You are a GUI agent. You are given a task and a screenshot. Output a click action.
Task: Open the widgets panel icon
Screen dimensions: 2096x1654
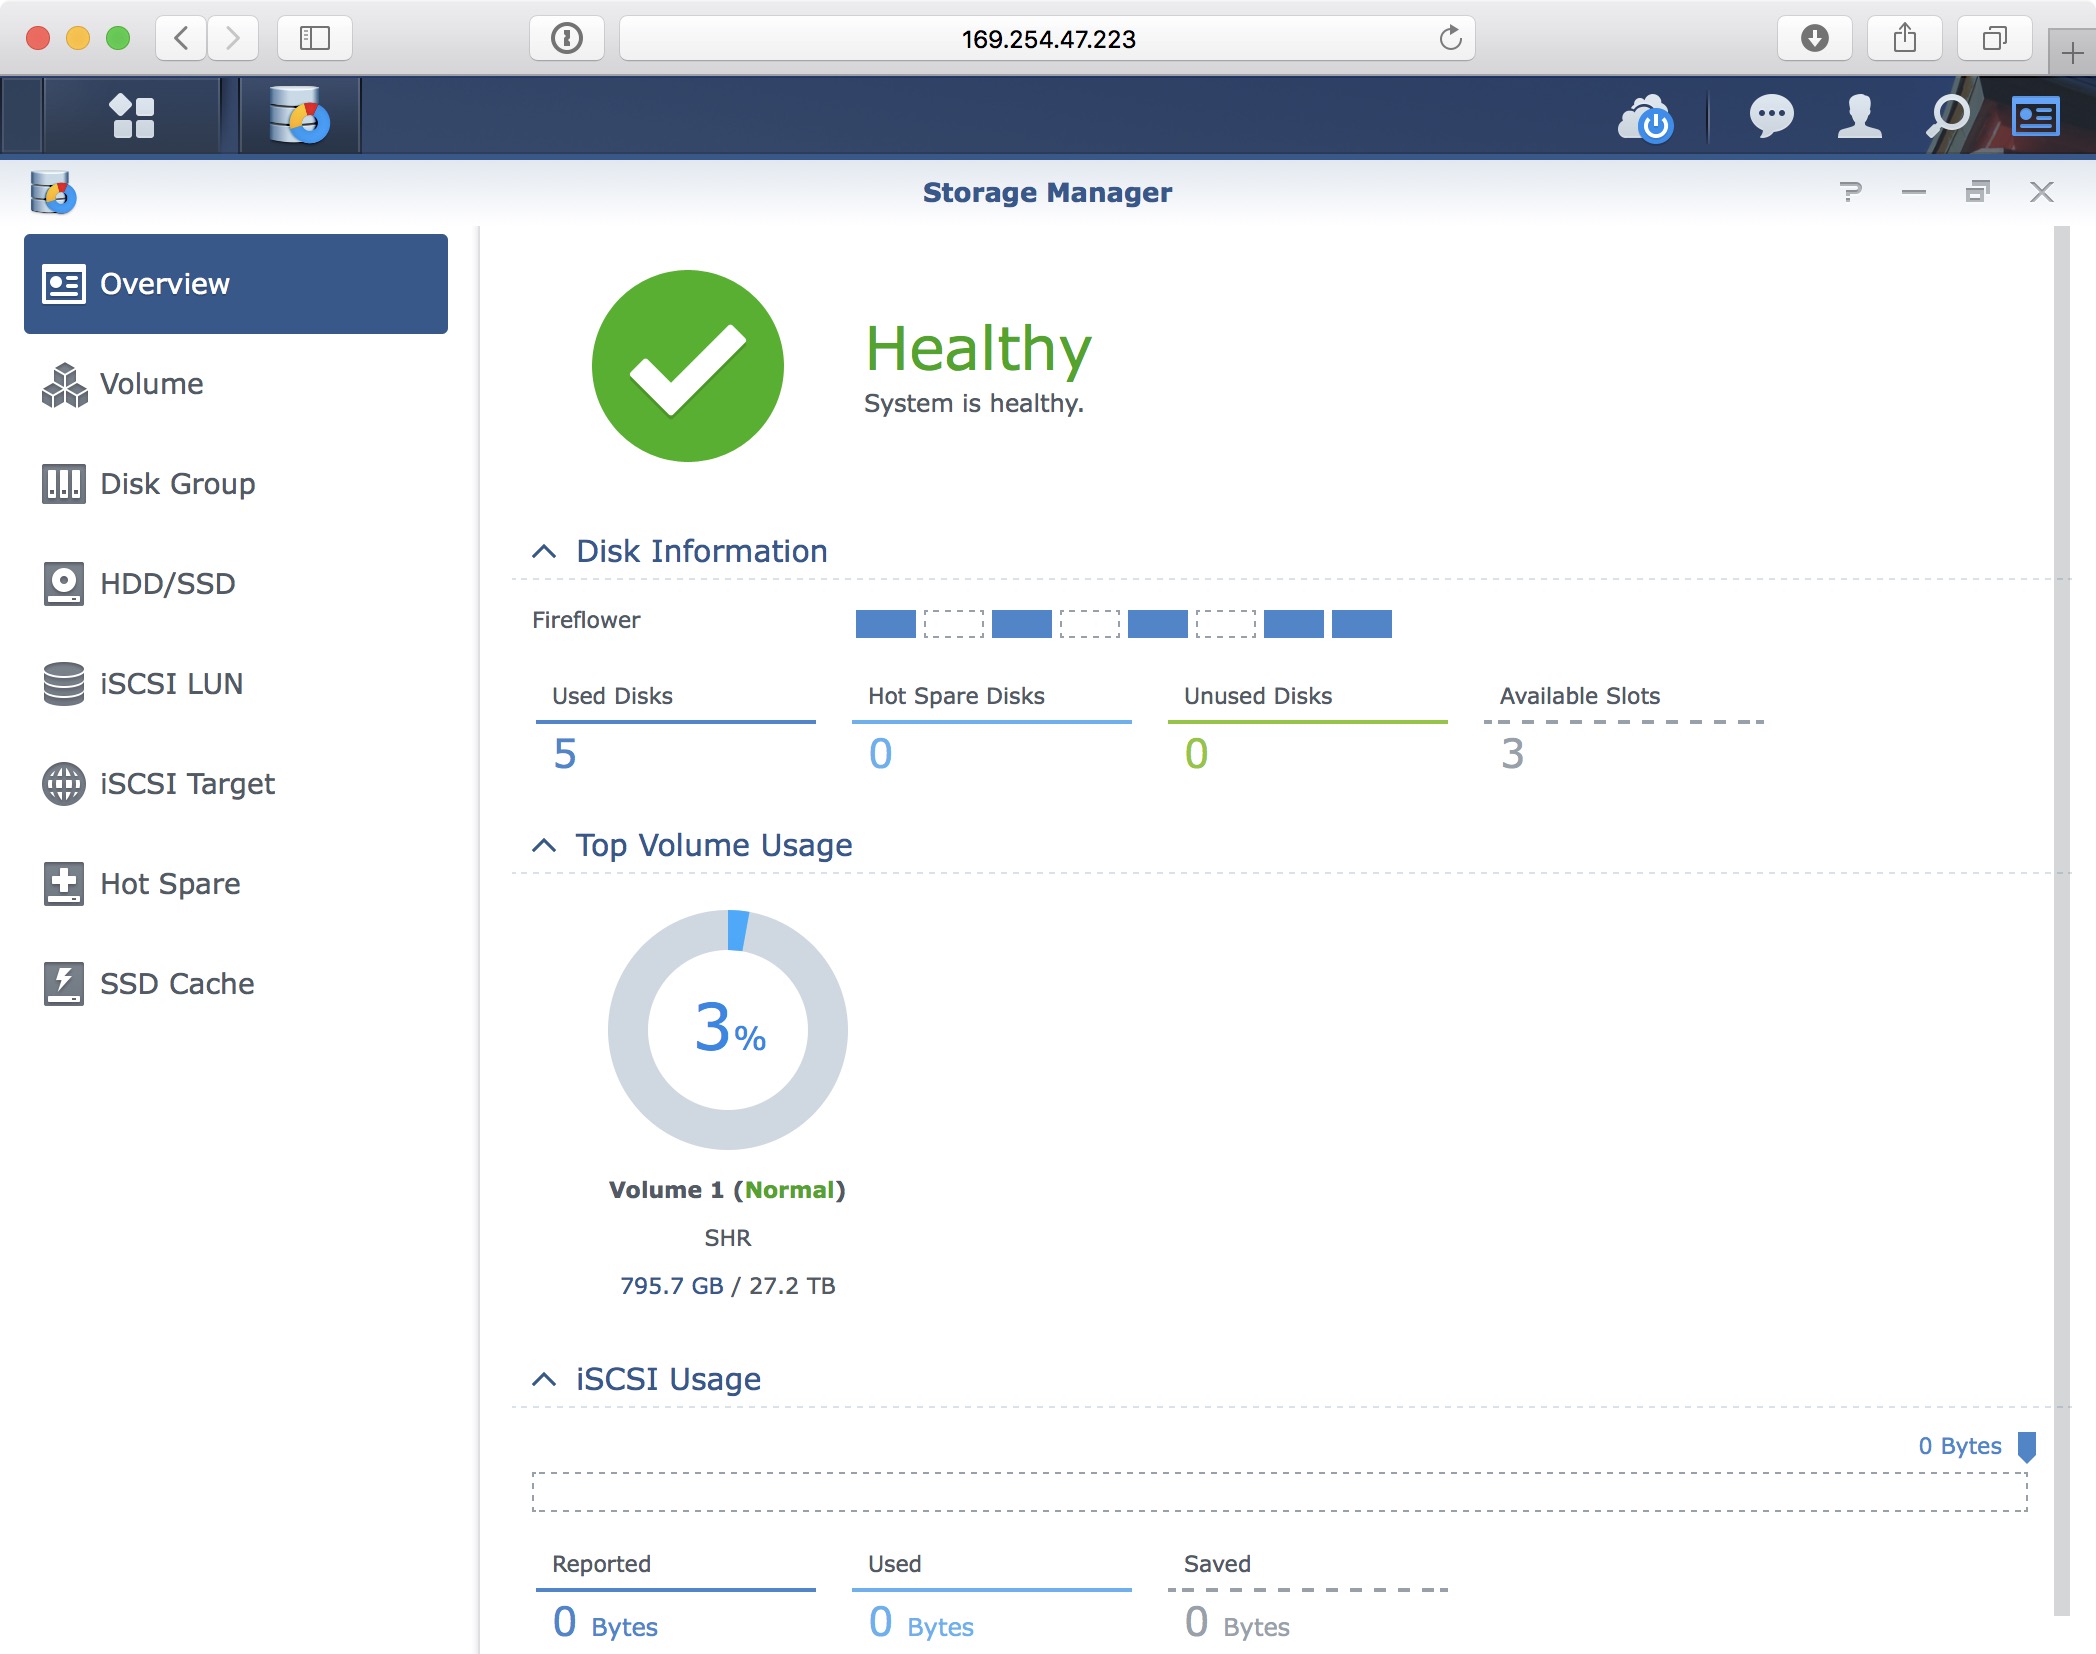point(2035,117)
